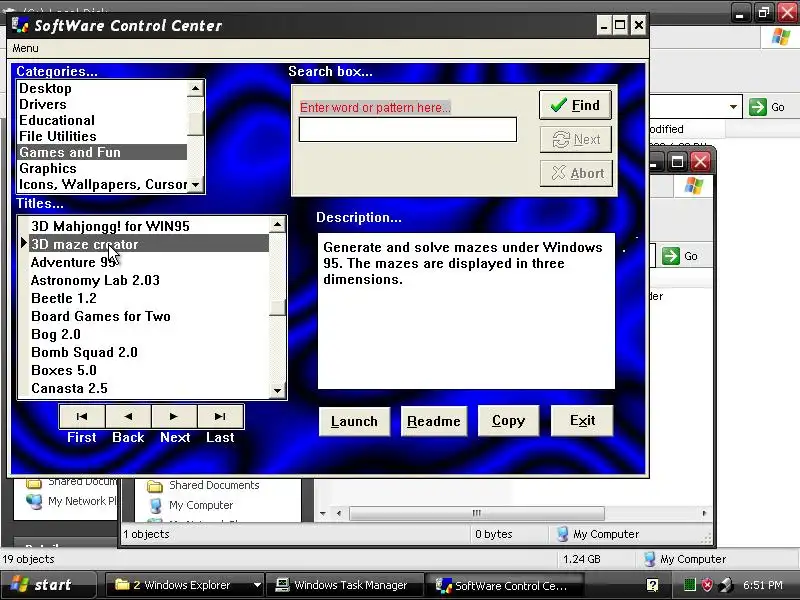The width and height of the screenshot is (800, 600).
Task: Click Categories list scroll down arrow
Action: (x=195, y=185)
